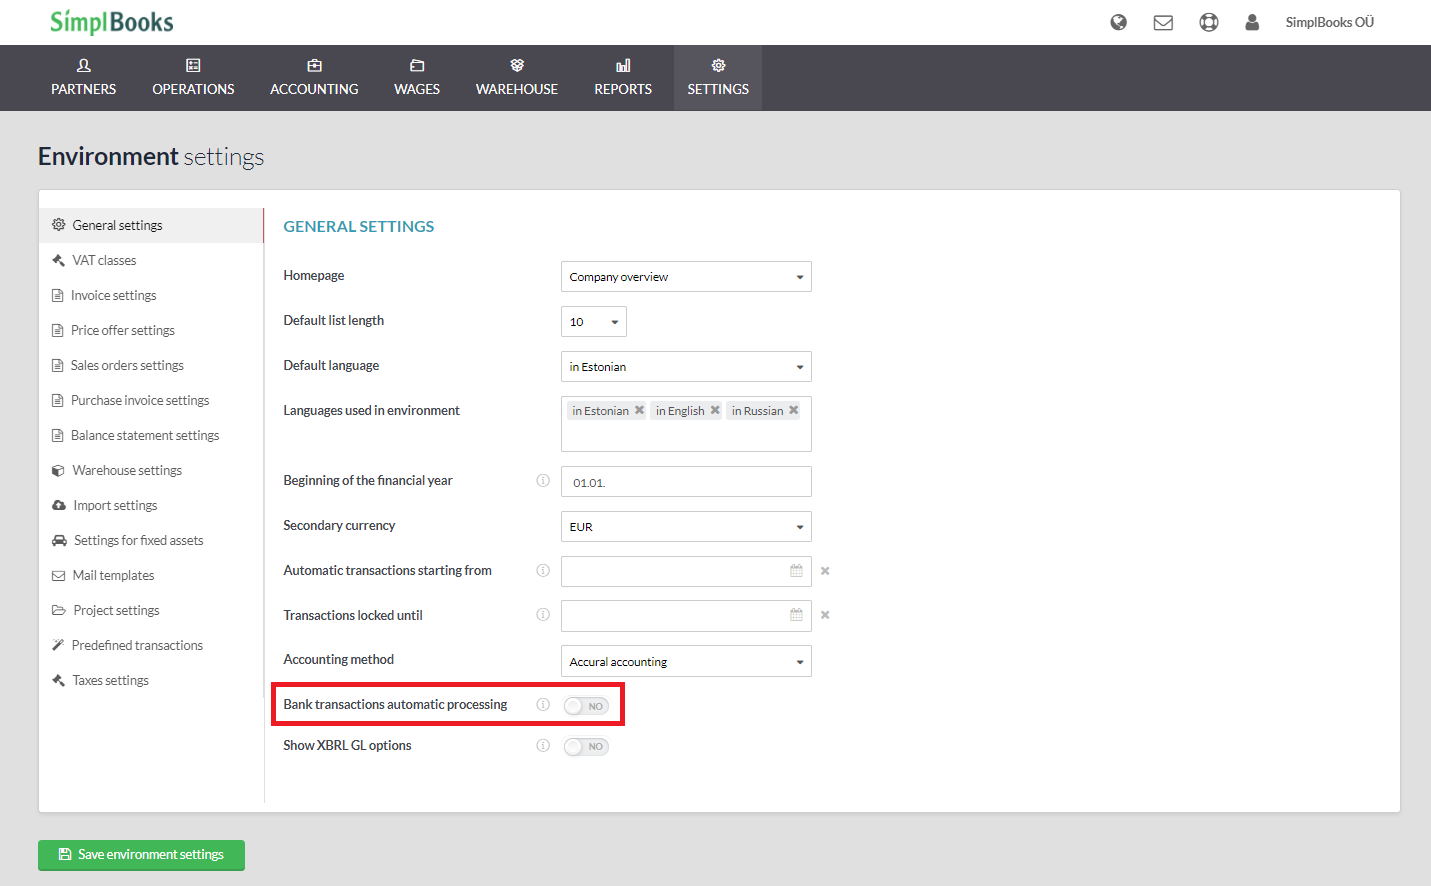The width and height of the screenshot is (1431, 886).
Task: Click the Secondary currency field showing EUR
Action: click(x=686, y=526)
